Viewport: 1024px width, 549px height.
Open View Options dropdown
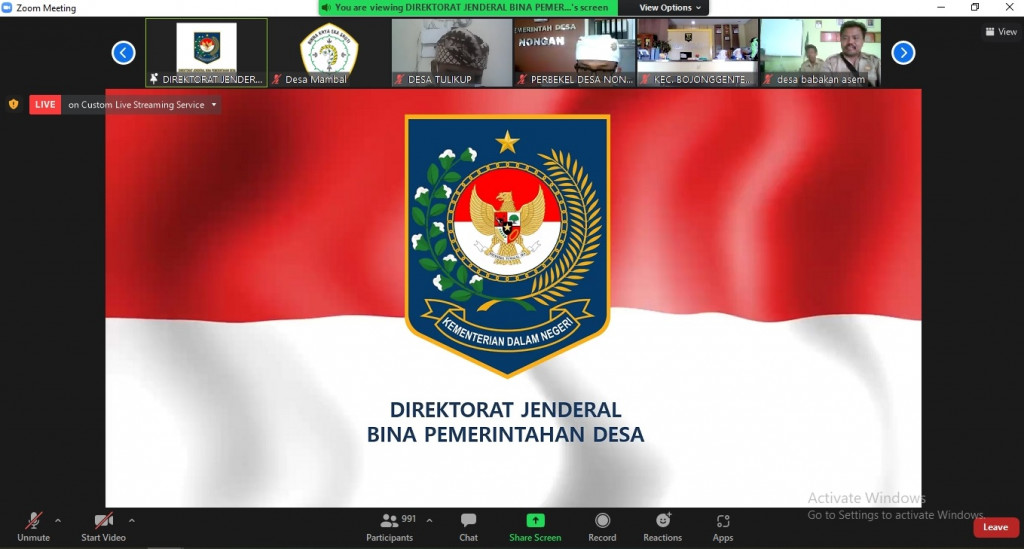tap(669, 8)
